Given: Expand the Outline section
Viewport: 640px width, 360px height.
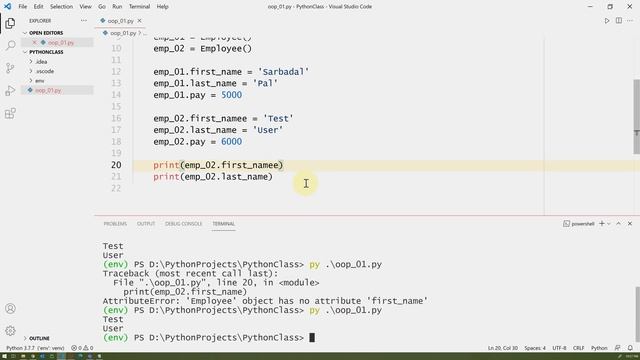Looking at the screenshot, I should (x=39, y=338).
